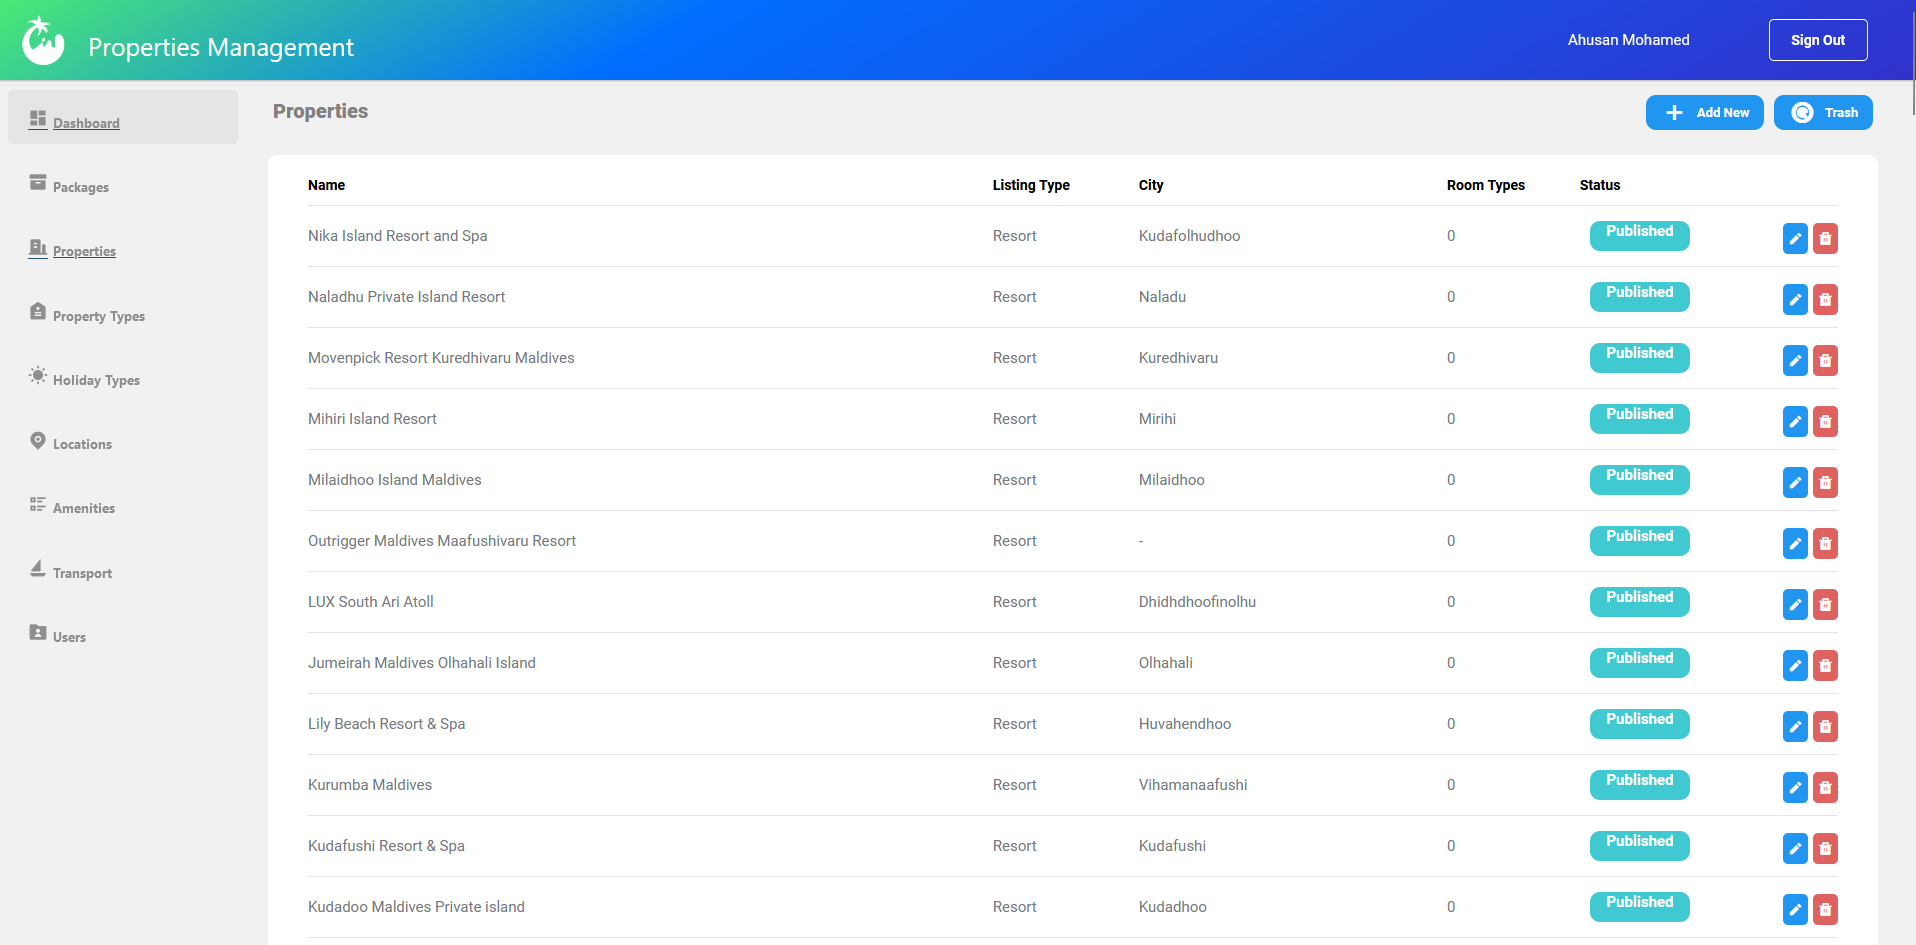This screenshot has width=1916, height=945.
Task: Edit Nika Island Resort and Spa
Action: pos(1795,238)
